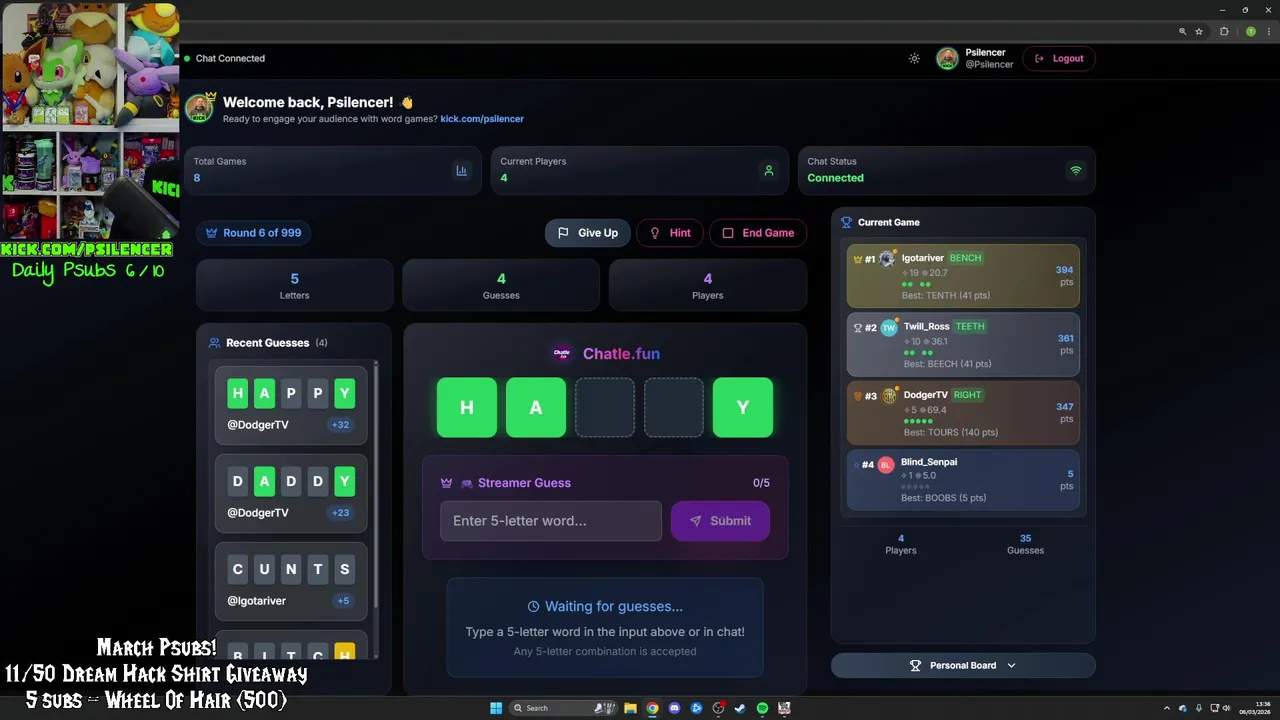Request a Hint for the word

tap(670, 233)
